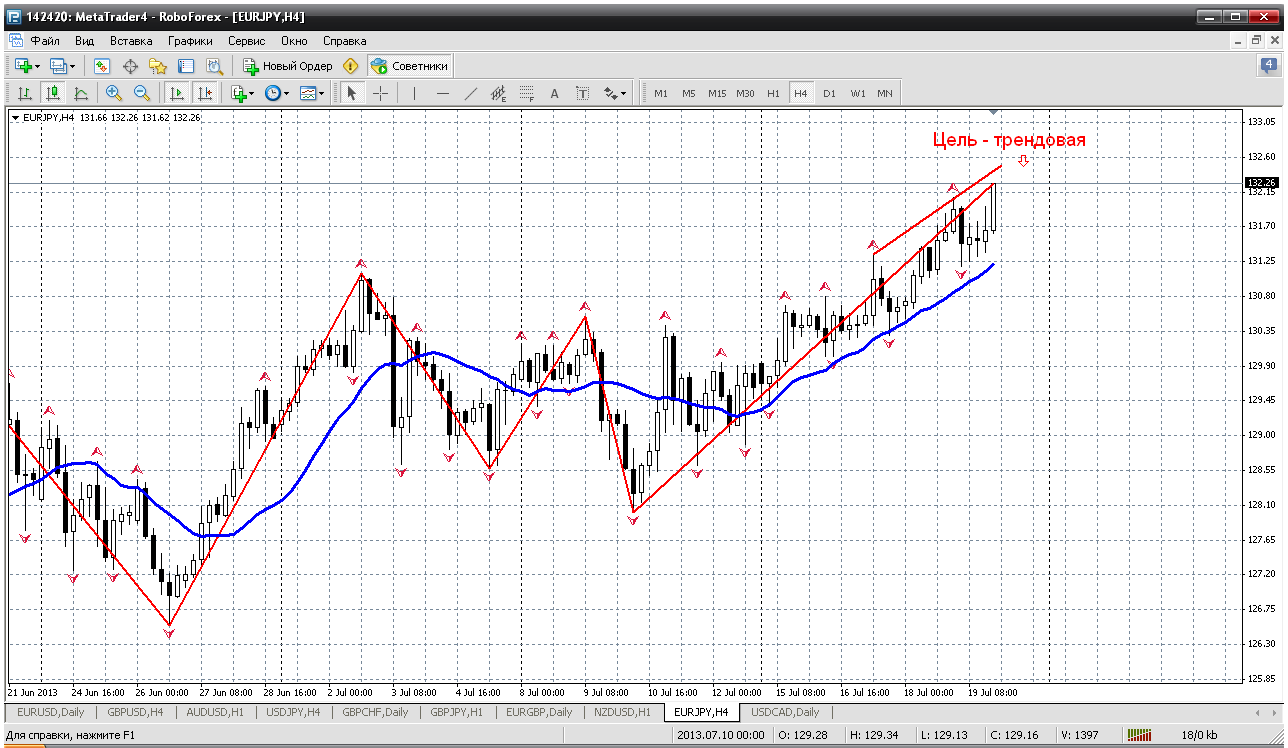1288x748 pixels.
Task: Open the chat notifications icon showing 4
Action: pos(1268,66)
